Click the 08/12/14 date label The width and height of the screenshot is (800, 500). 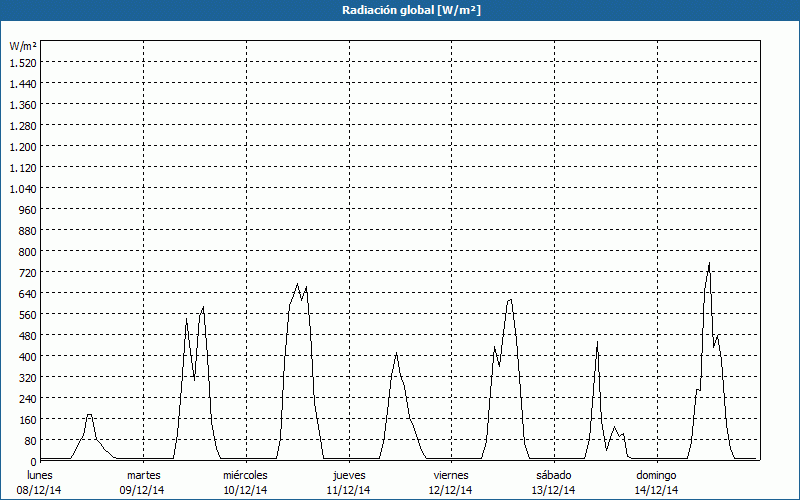point(40,490)
